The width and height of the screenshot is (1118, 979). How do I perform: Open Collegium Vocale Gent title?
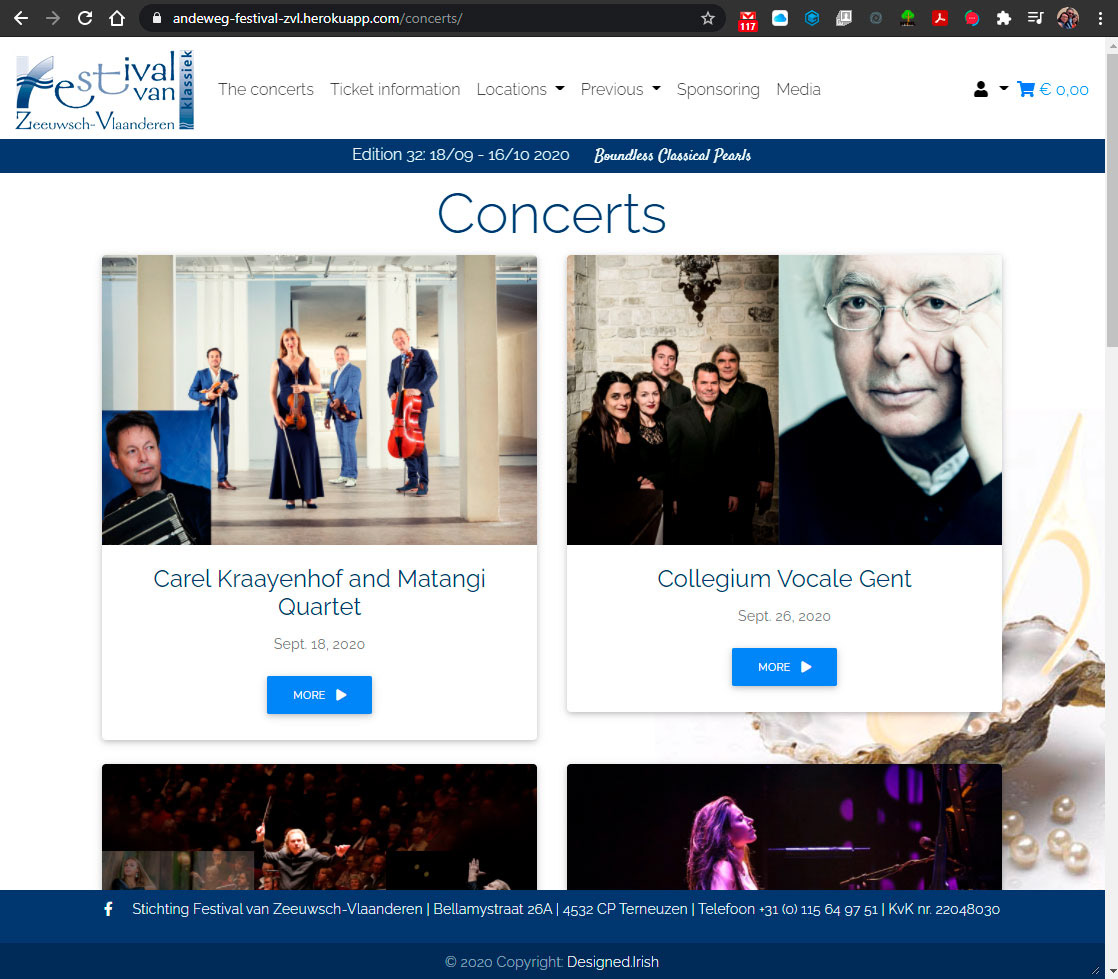pos(784,579)
